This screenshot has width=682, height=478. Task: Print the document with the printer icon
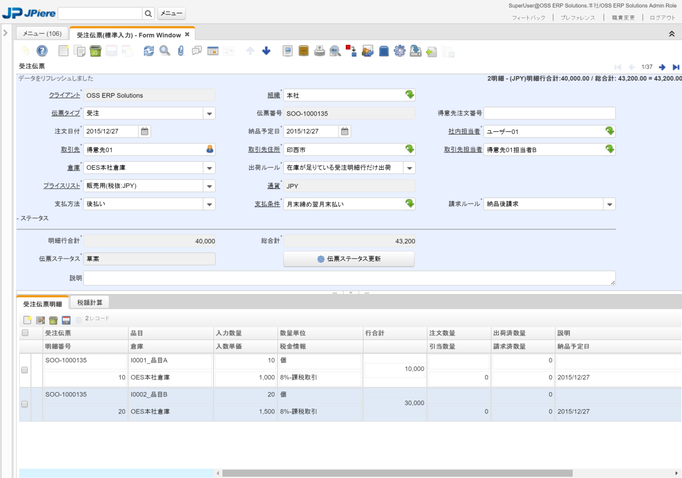319,51
